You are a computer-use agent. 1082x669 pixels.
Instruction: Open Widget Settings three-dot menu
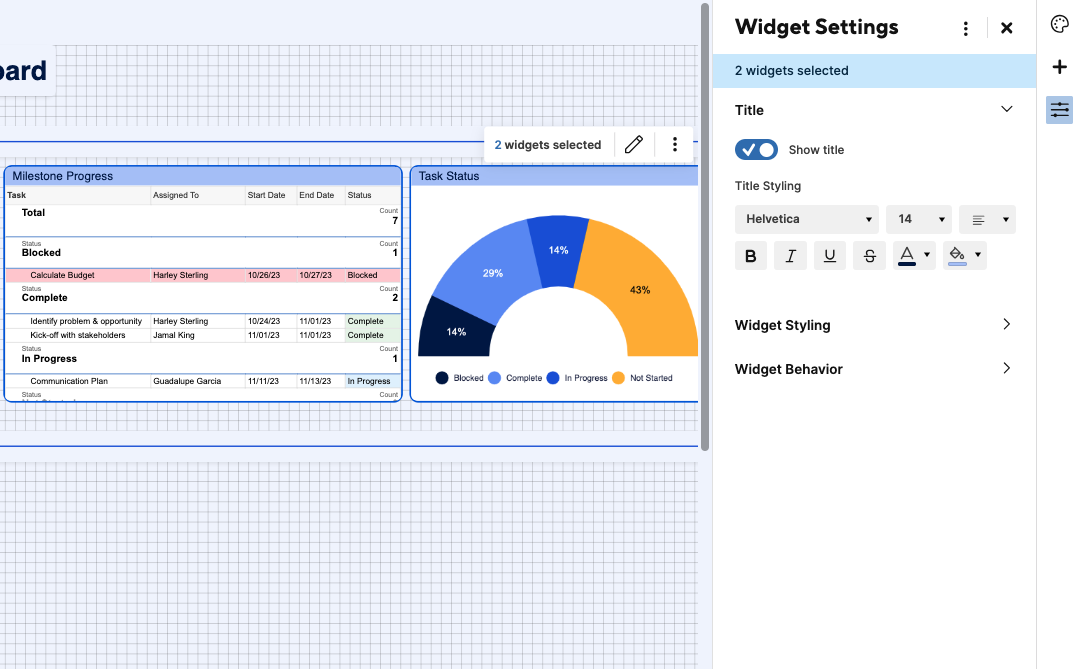tap(965, 28)
